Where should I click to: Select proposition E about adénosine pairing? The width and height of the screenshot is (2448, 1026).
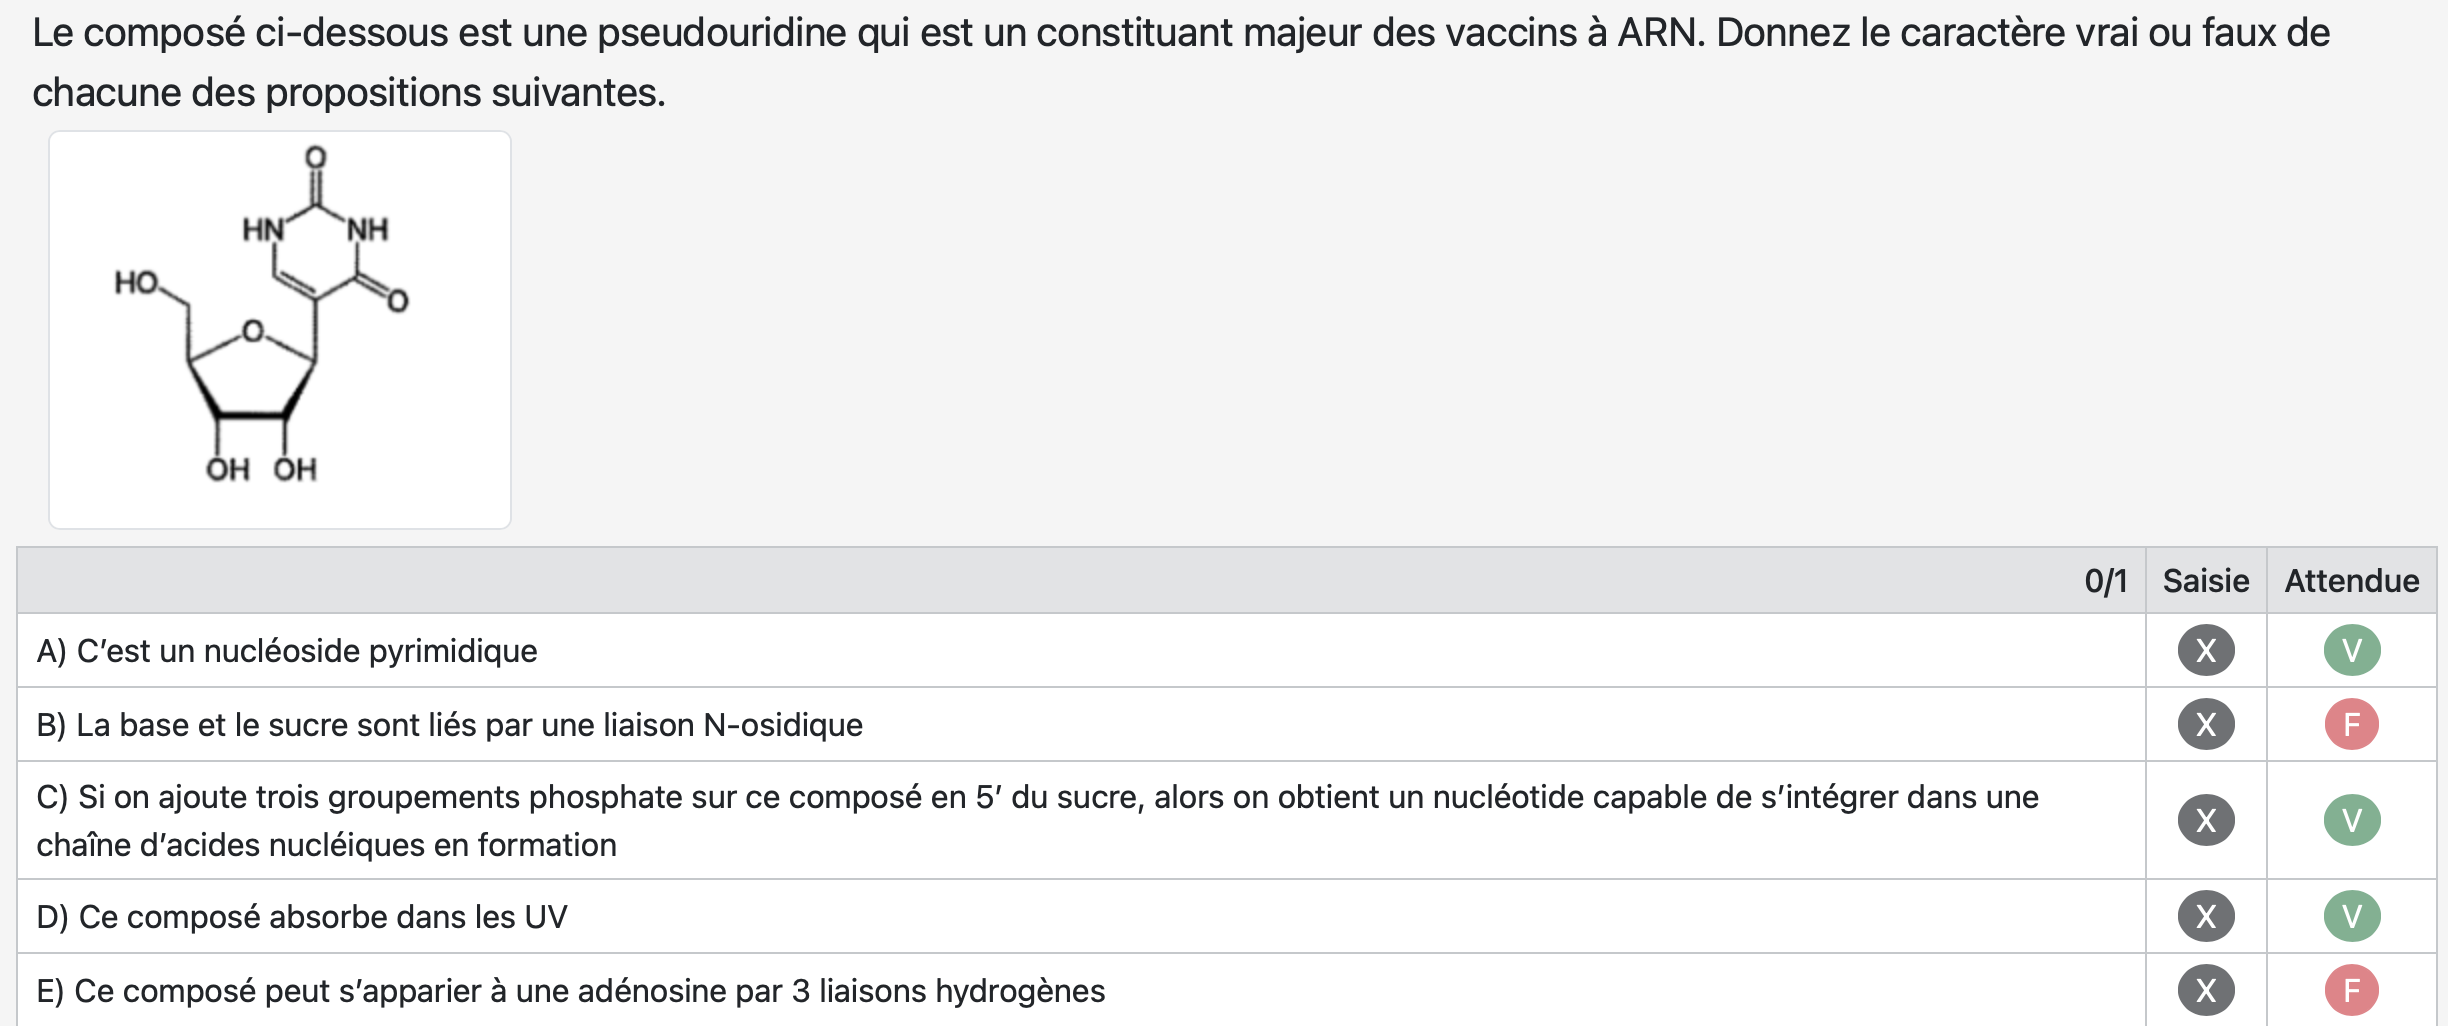[x=571, y=991]
